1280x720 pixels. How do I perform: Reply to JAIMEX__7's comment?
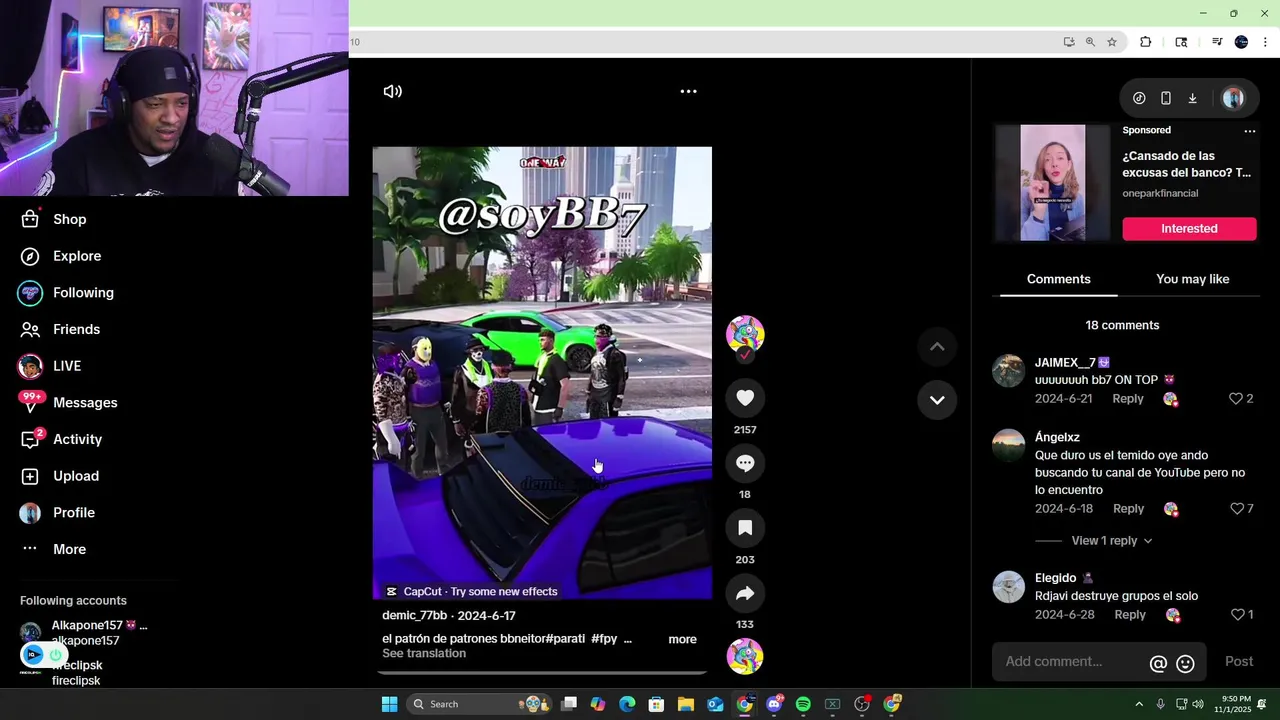point(1128,399)
